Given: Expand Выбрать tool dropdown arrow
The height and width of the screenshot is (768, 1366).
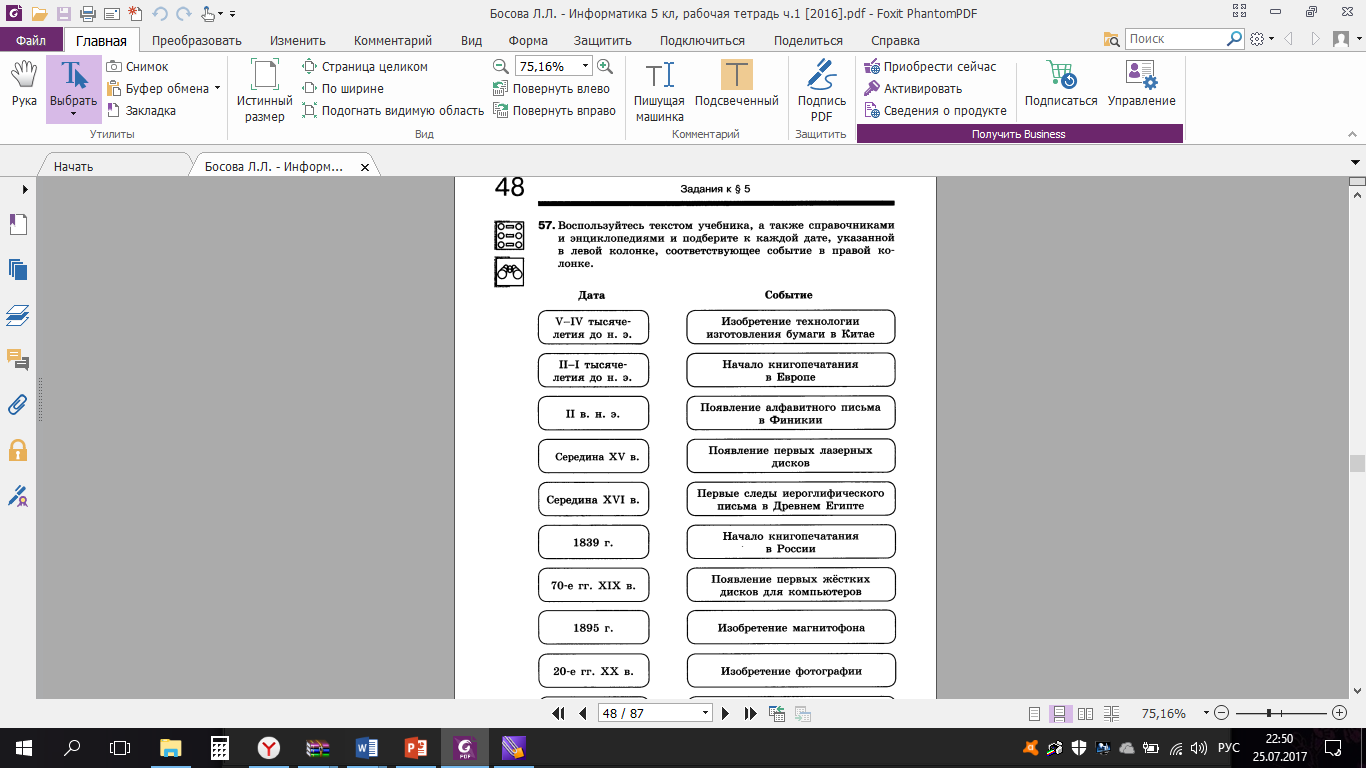Looking at the screenshot, I should point(74,115).
